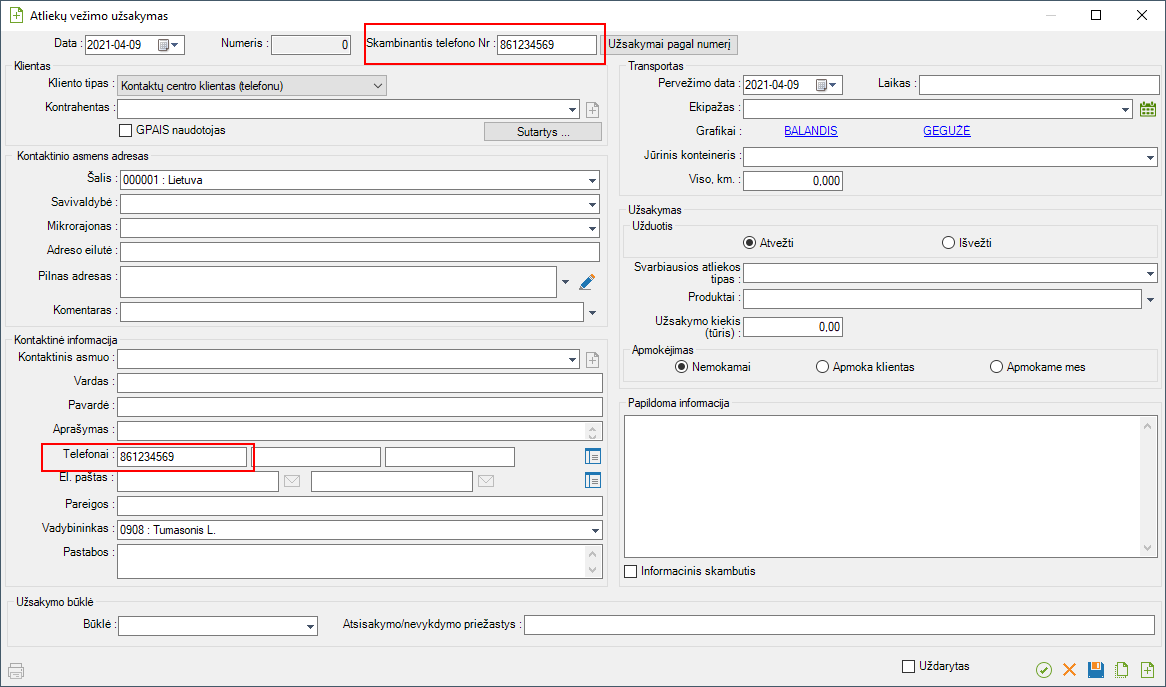Image resolution: width=1166 pixels, height=687 pixels.
Task: Click the print icon in bottom-left corner
Action: tap(14, 671)
